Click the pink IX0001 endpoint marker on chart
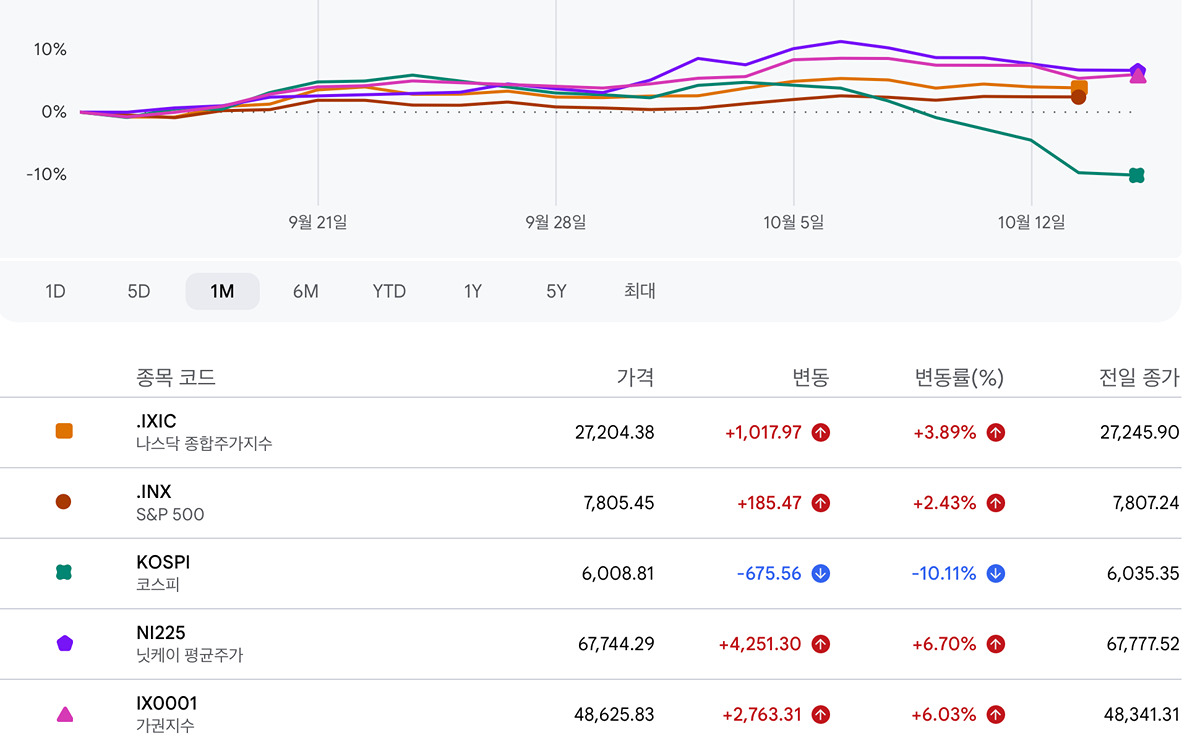 pos(1137,77)
